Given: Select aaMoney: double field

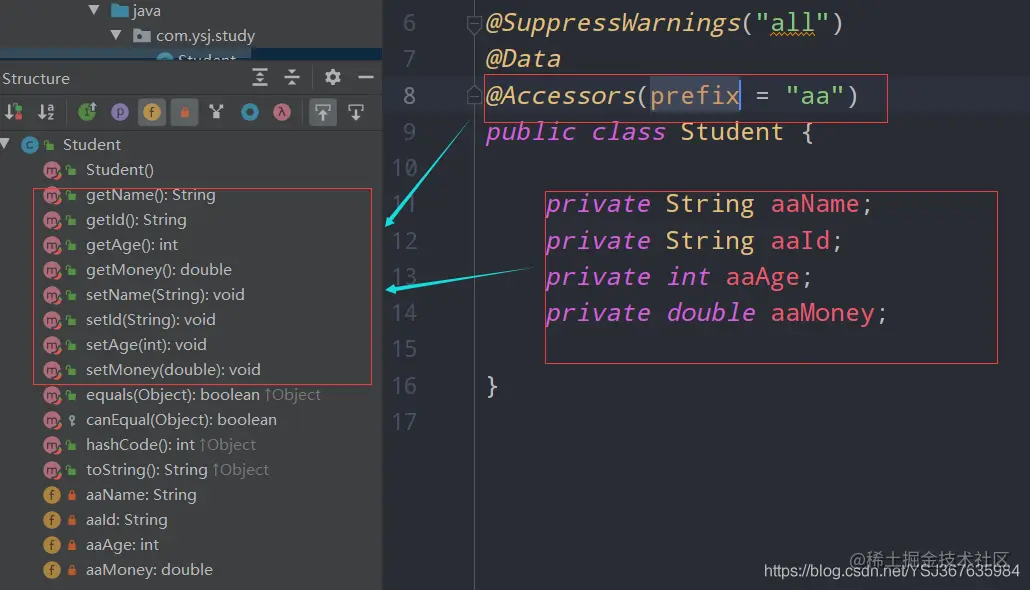Looking at the screenshot, I should [x=149, y=569].
